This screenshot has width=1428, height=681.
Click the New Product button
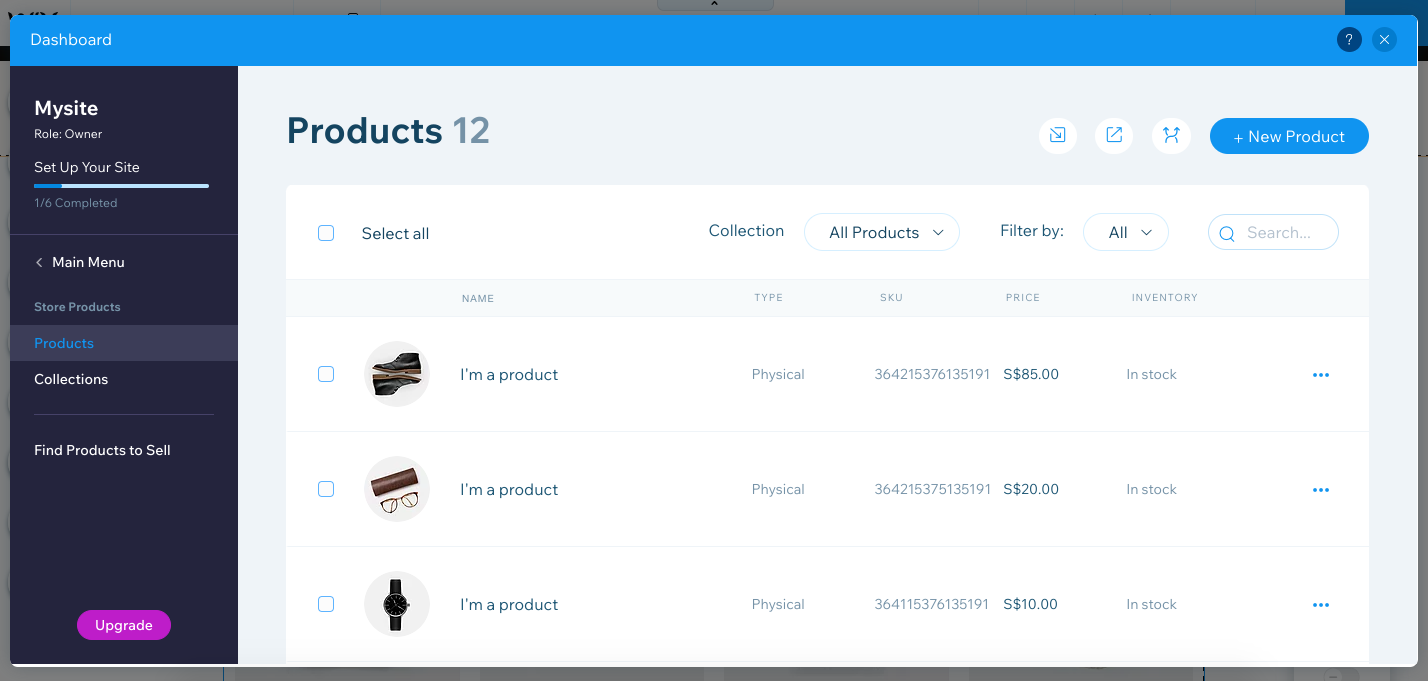(x=1289, y=136)
